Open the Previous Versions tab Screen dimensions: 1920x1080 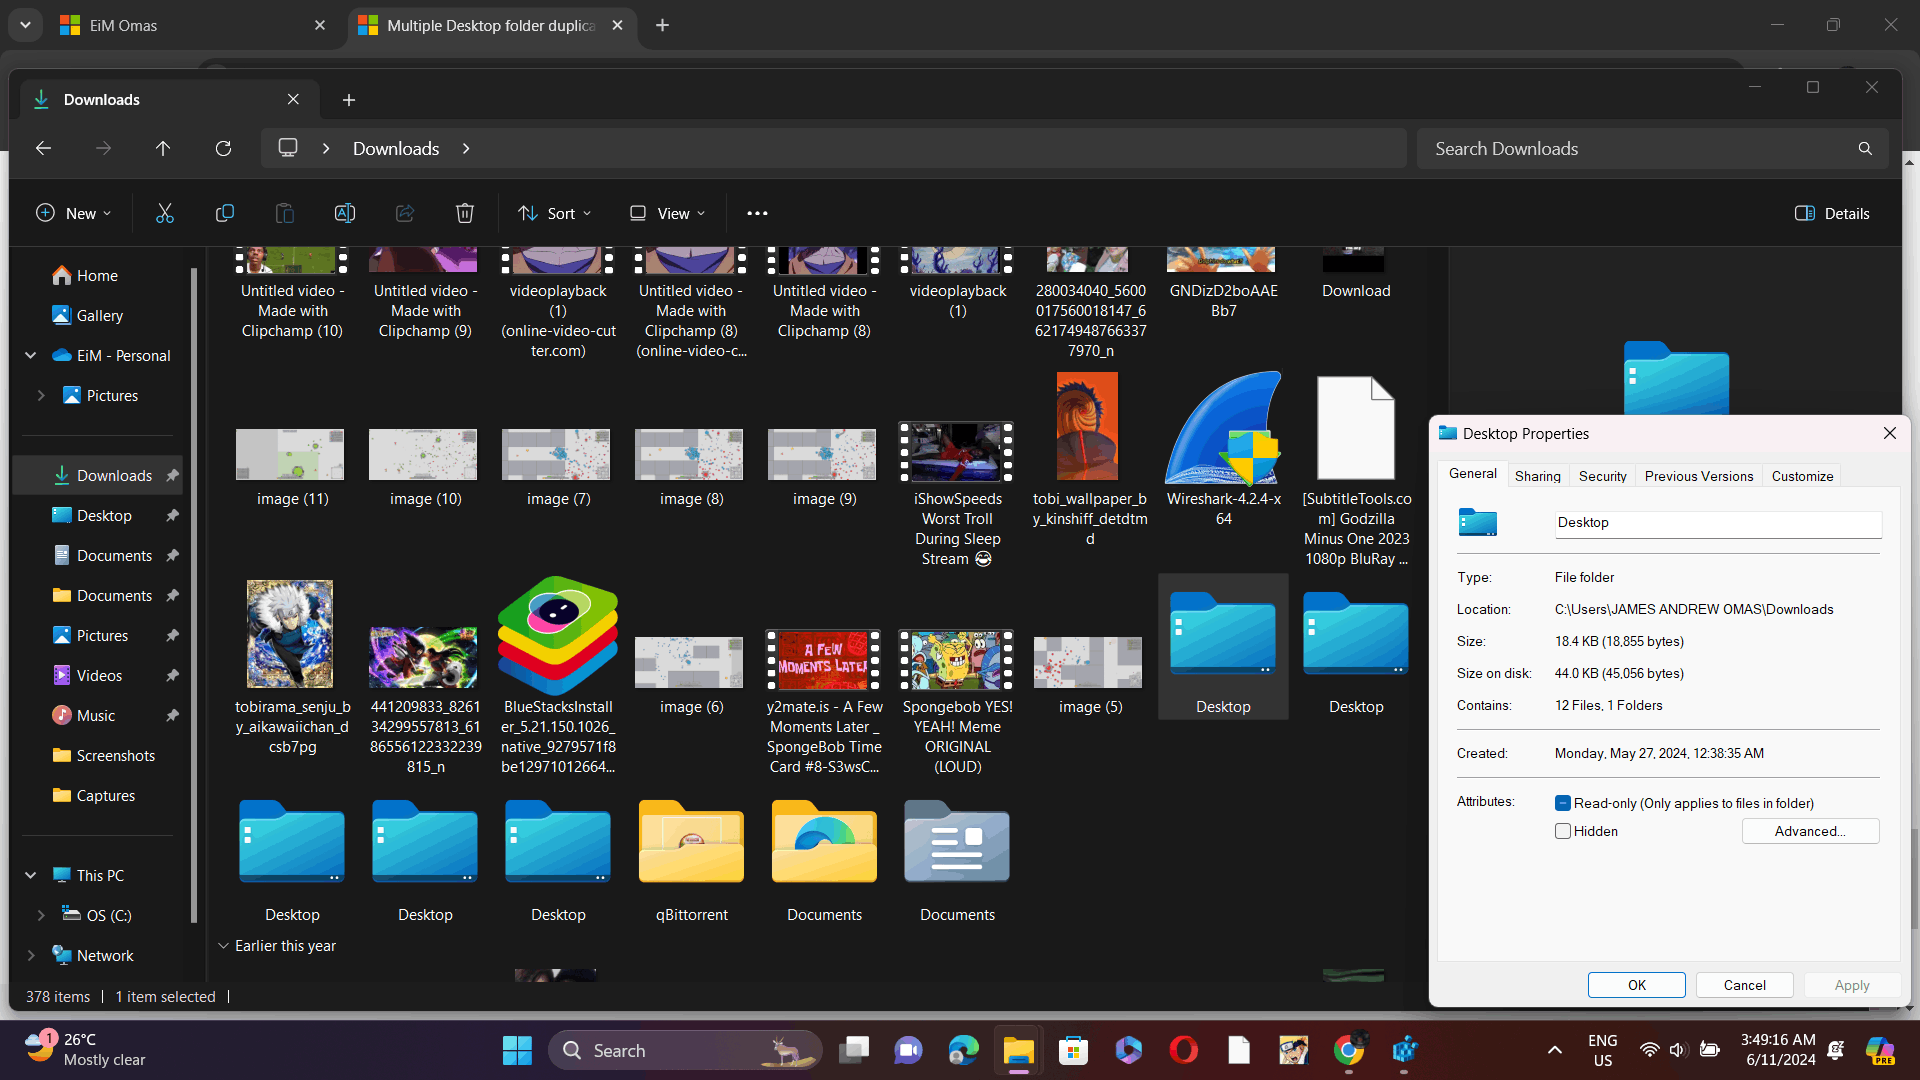coord(1698,476)
